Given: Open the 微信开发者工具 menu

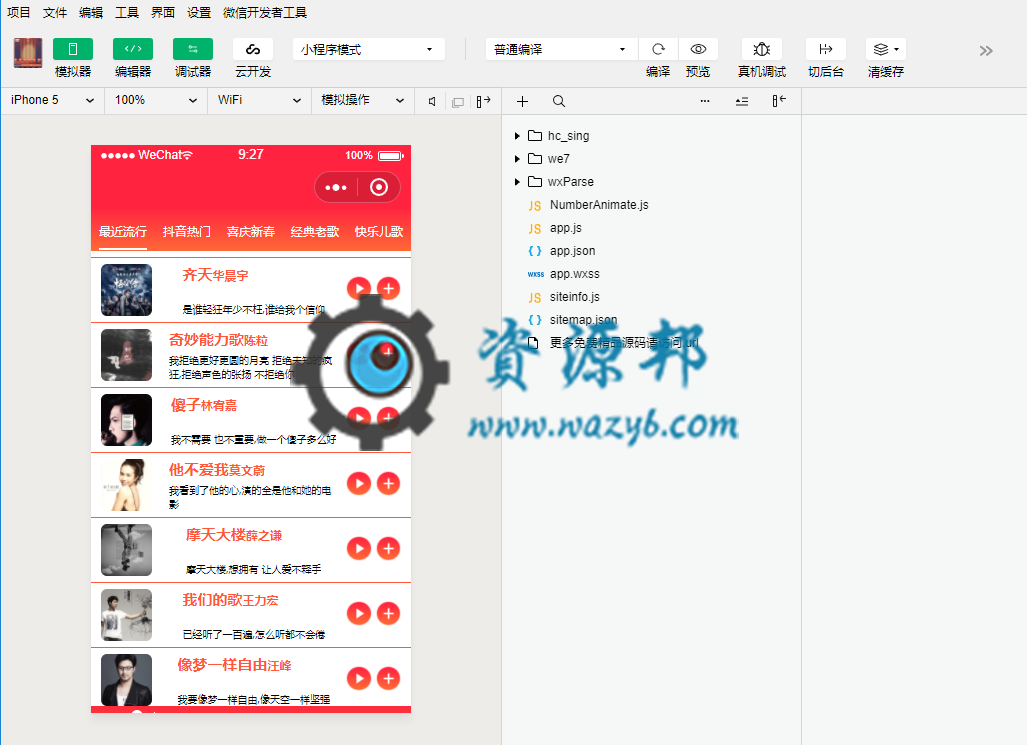Looking at the screenshot, I should tap(265, 12).
